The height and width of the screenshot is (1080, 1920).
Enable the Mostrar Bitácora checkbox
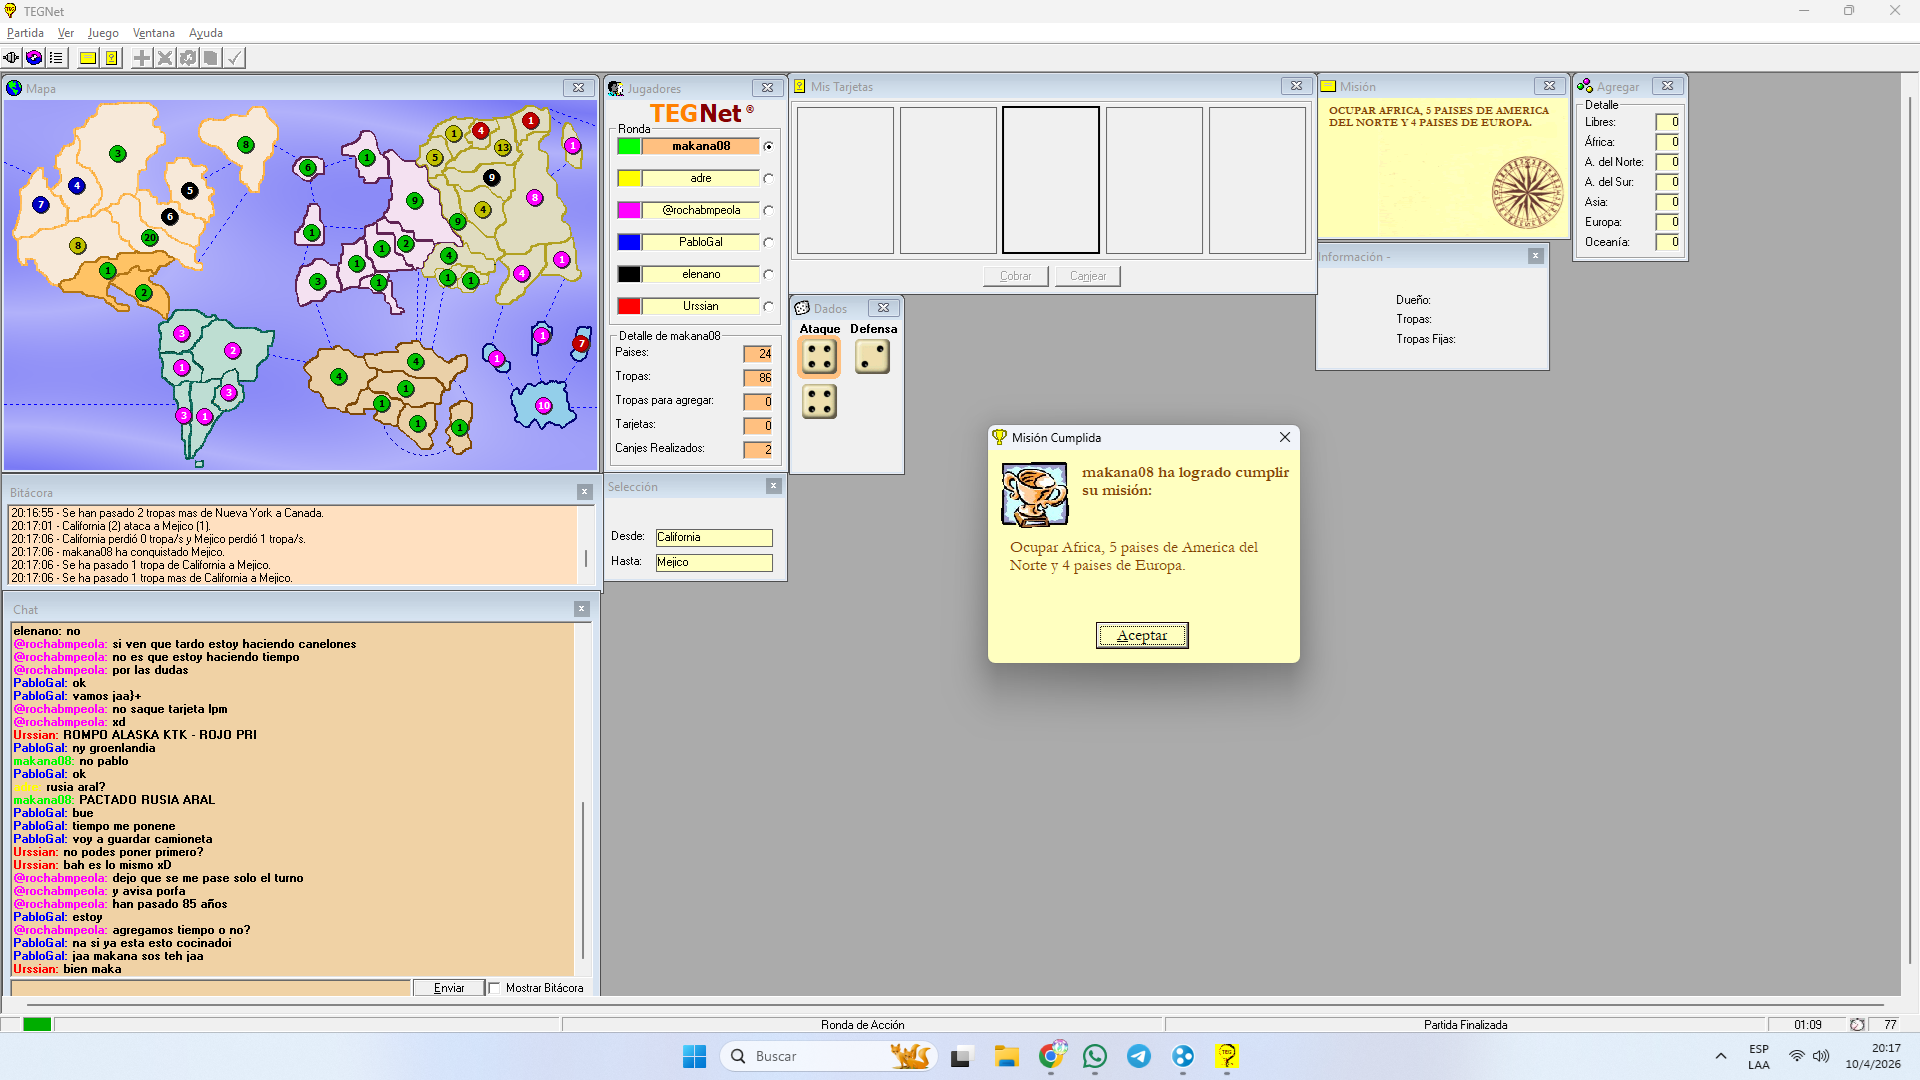point(494,988)
